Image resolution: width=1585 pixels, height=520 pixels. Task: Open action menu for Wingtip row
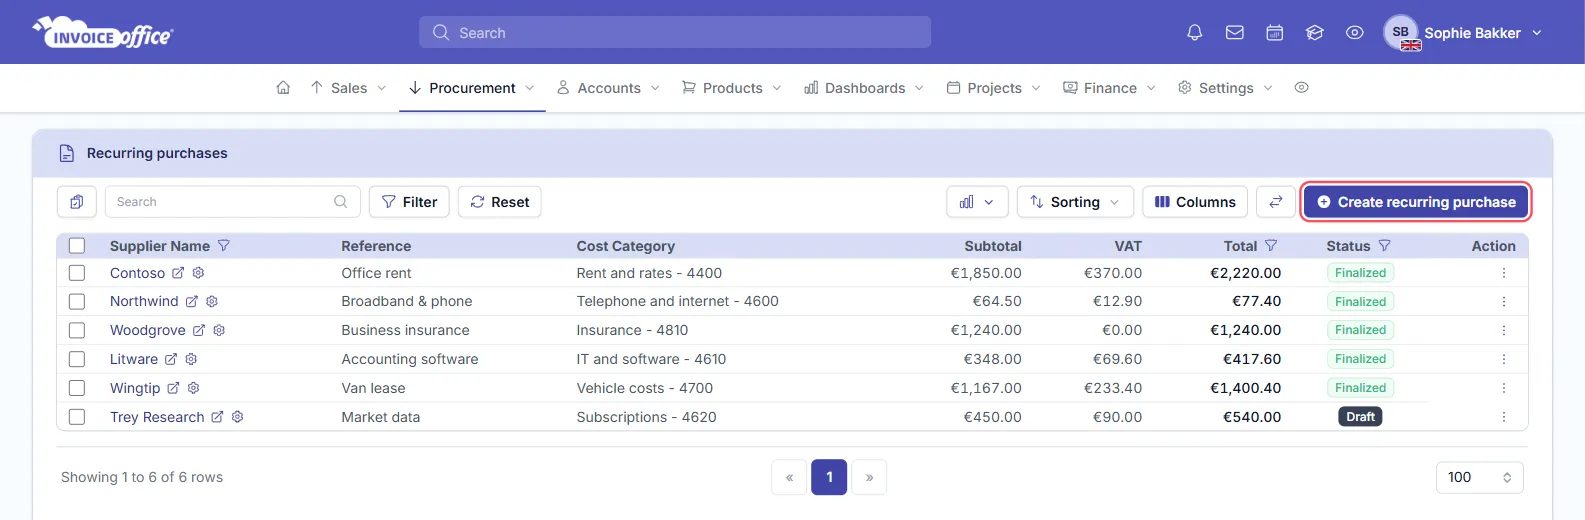pyautogui.click(x=1504, y=388)
